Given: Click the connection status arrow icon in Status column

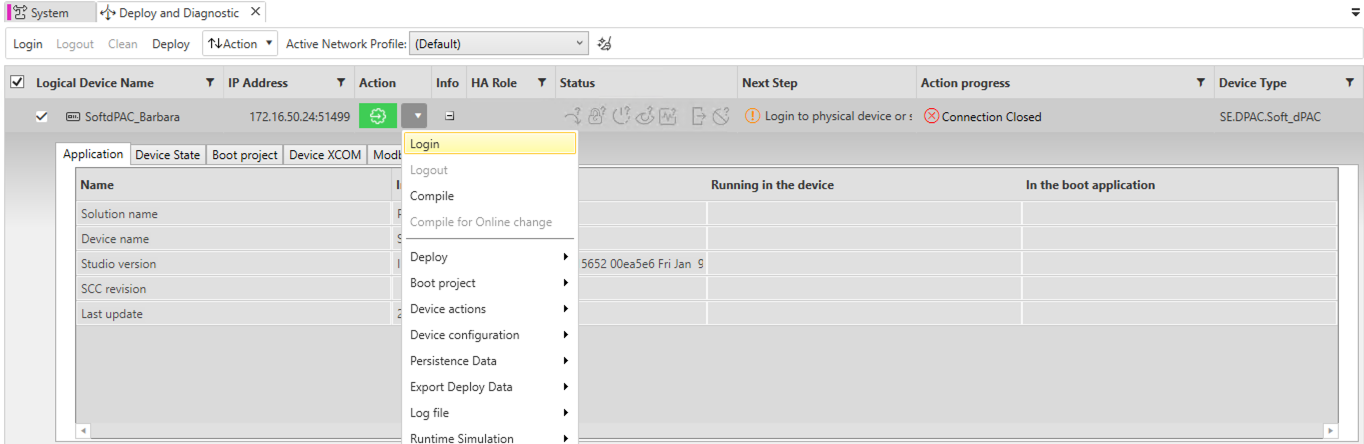Looking at the screenshot, I should (x=572, y=116).
